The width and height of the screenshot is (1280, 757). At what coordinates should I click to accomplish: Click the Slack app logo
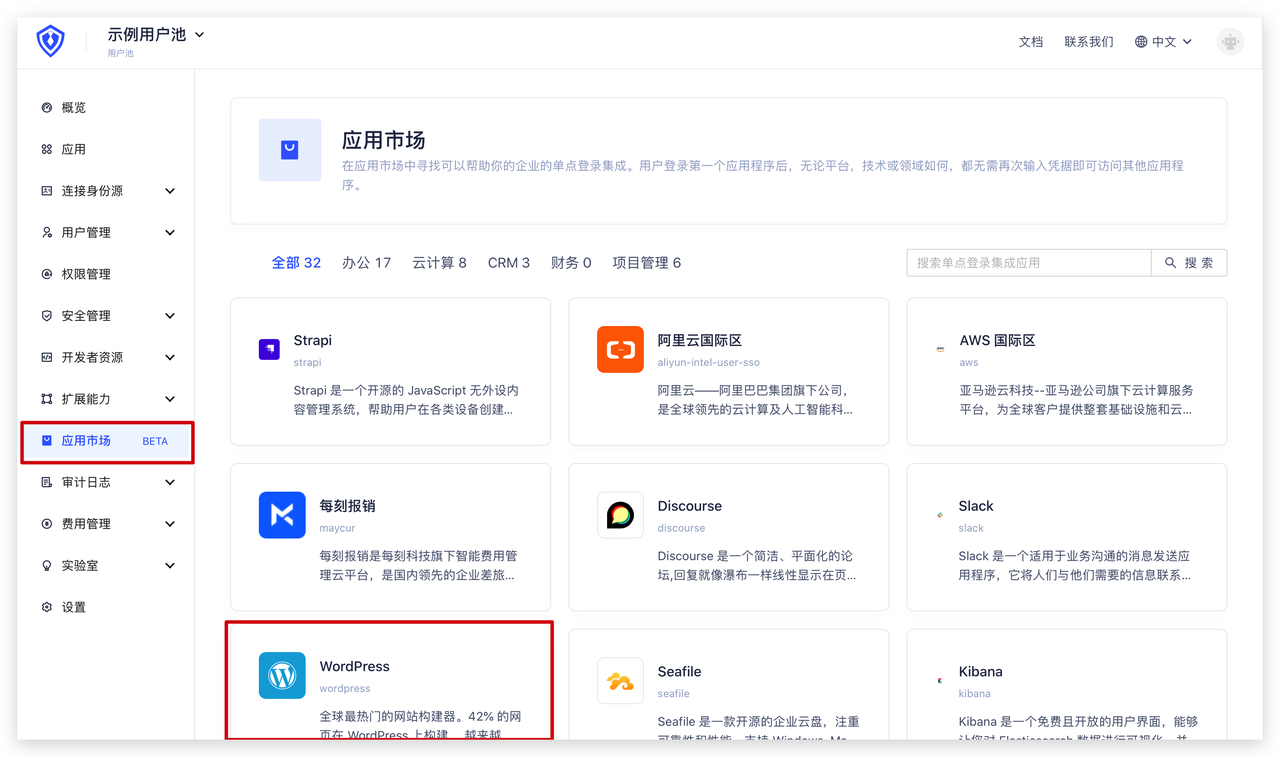[940, 515]
